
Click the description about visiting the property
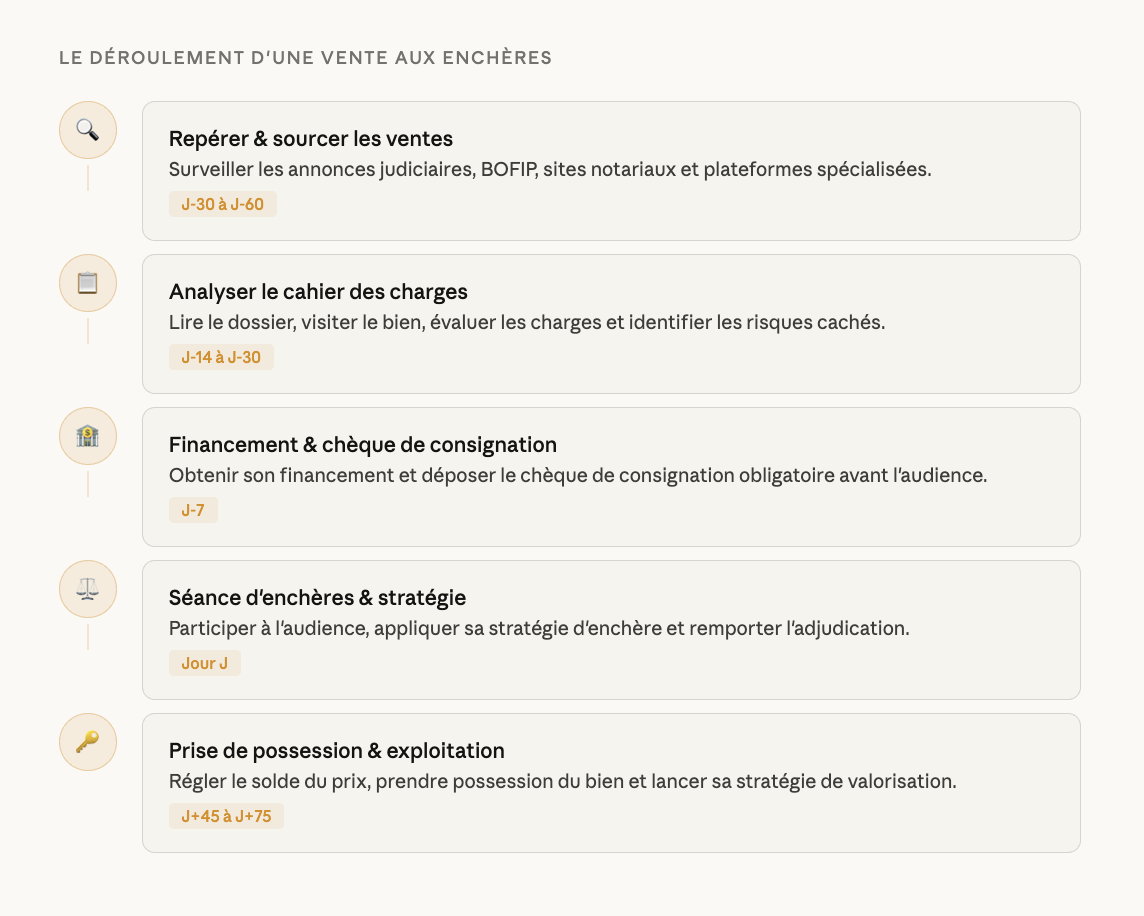point(527,322)
